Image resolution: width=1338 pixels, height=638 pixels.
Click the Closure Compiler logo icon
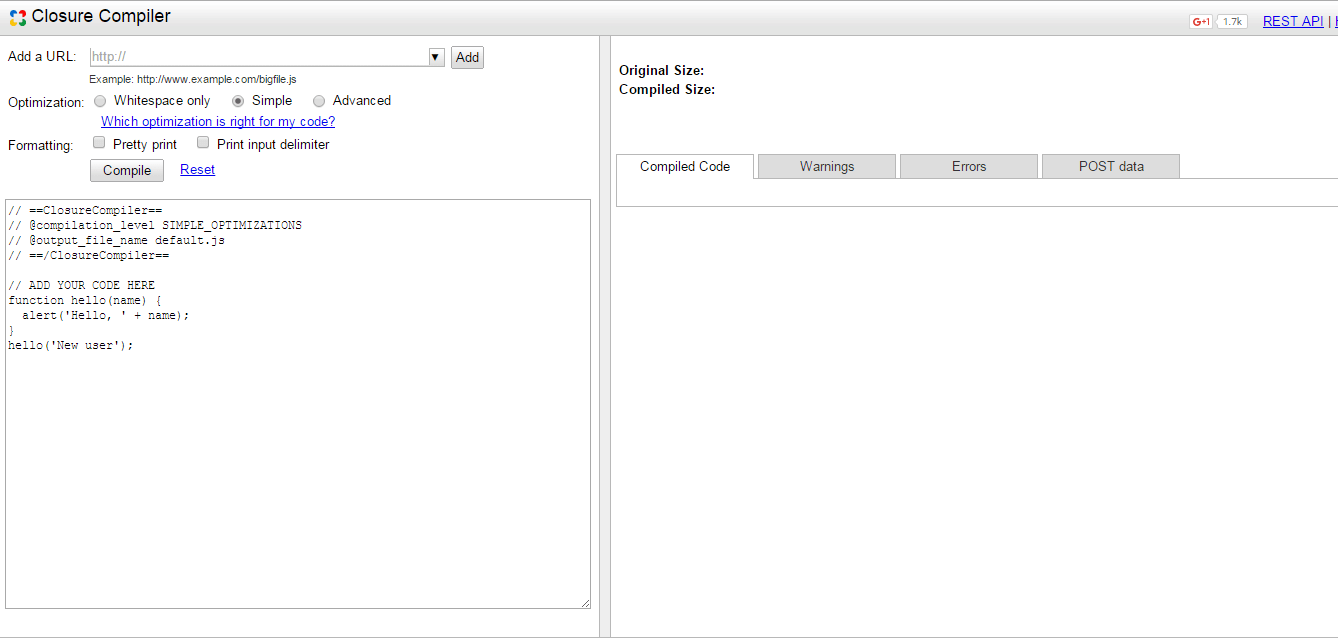(x=17, y=17)
